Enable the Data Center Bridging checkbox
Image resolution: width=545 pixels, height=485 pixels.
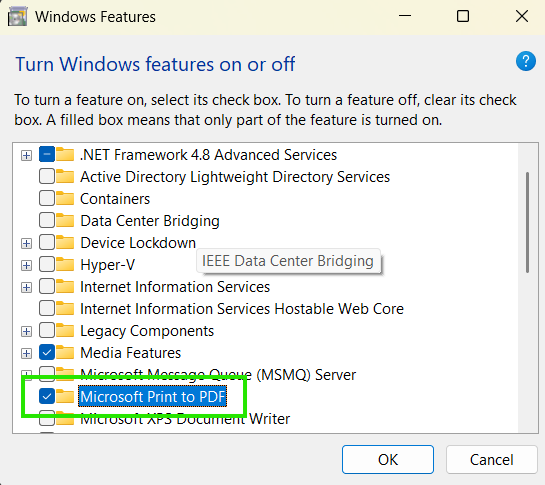pos(47,220)
